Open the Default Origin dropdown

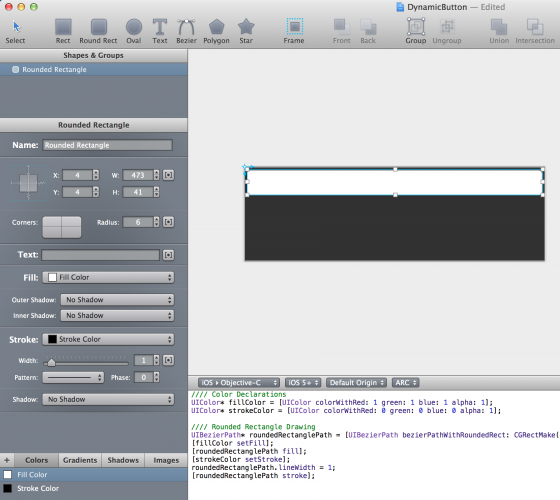[356, 383]
